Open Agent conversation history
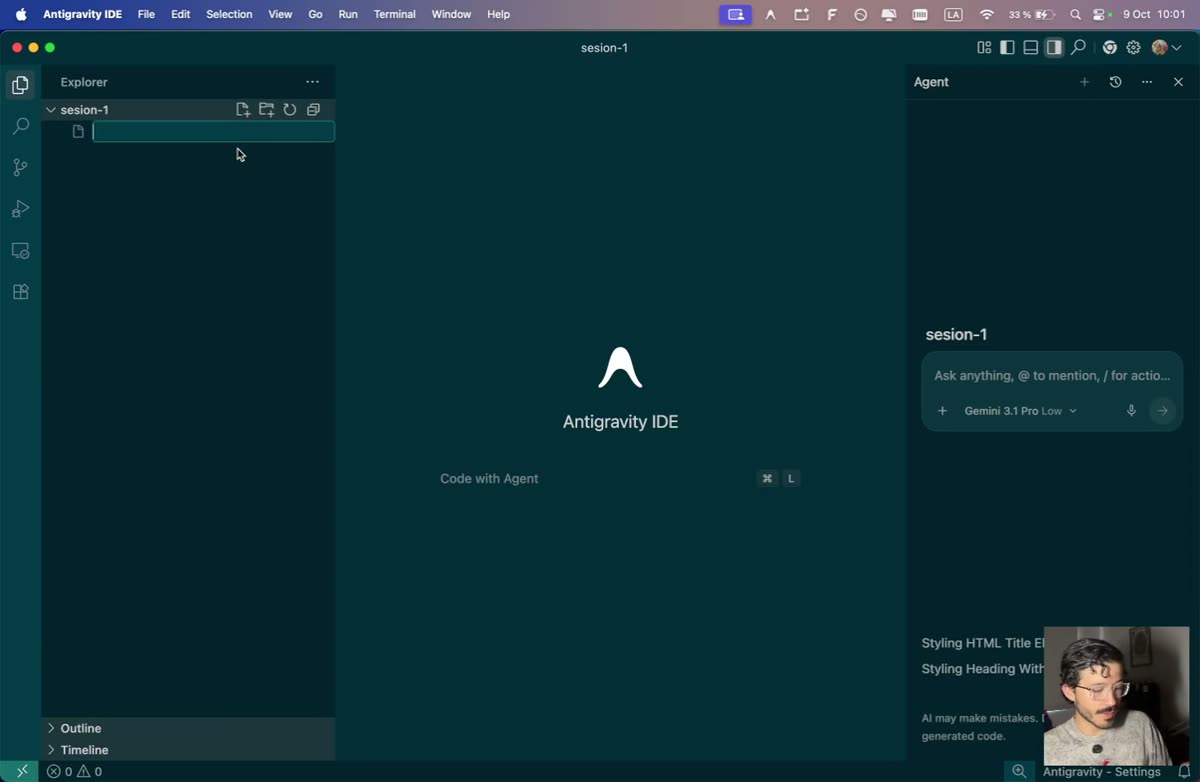Viewport: 1200px width, 782px height. (x=1115, y=82)
